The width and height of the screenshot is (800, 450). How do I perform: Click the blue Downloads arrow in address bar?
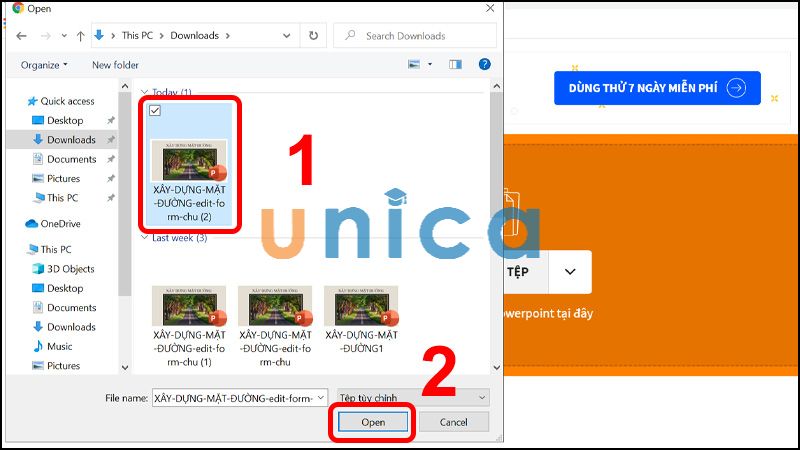coord(99,35)
